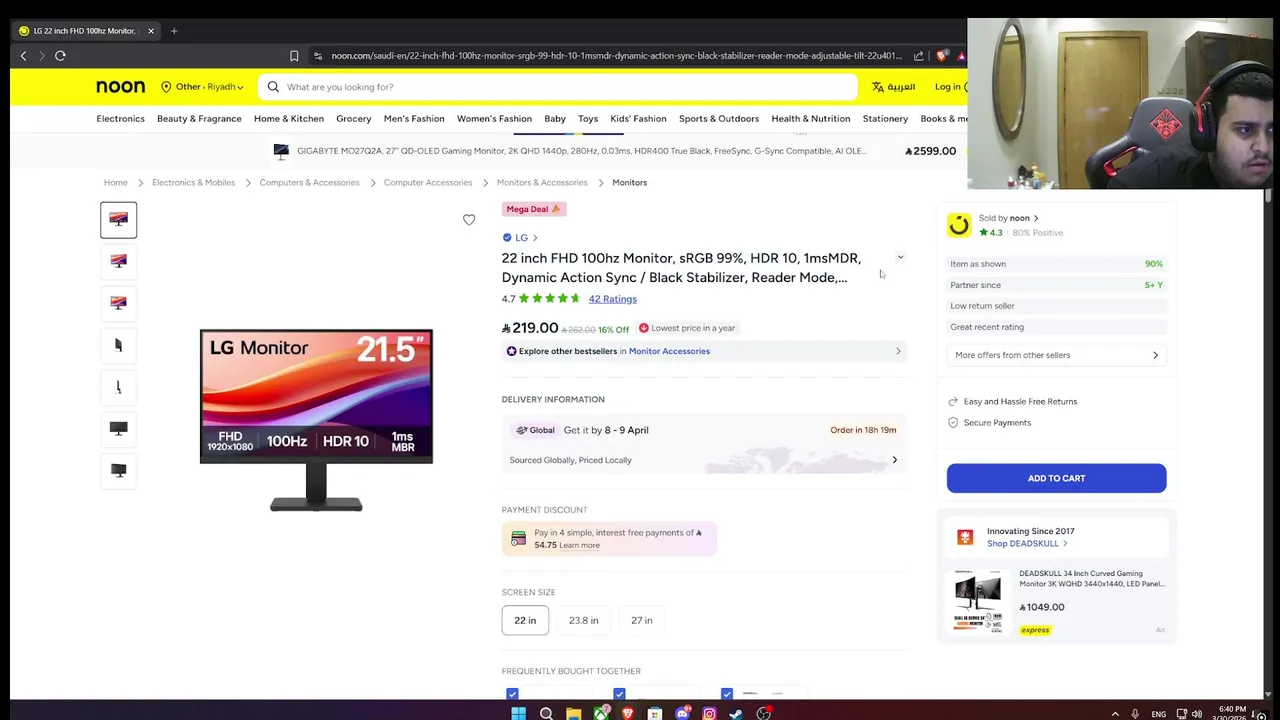This screenshot has width=1280, height=720.
Task: Click the noon logo
Action: 120,87
